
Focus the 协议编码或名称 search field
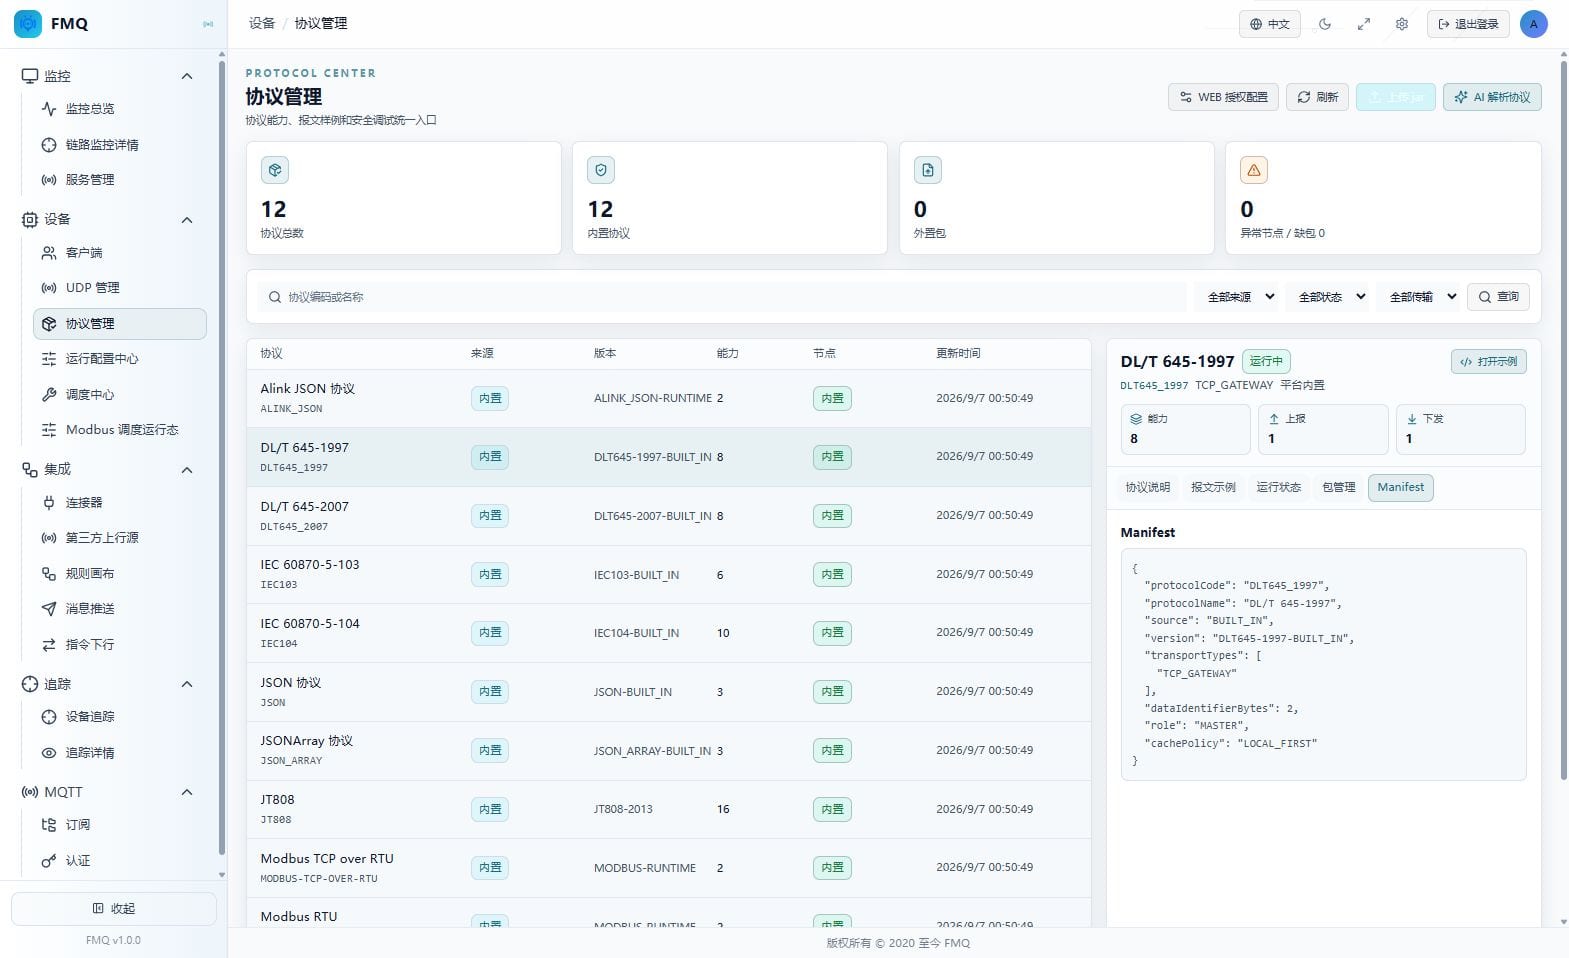pos(722,297)
